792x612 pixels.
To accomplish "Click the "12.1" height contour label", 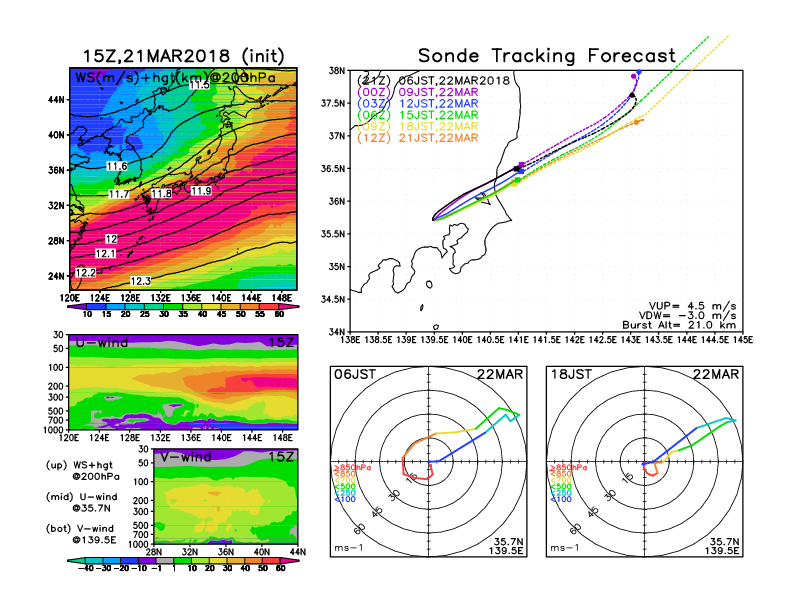I will (x=106, y=253).
